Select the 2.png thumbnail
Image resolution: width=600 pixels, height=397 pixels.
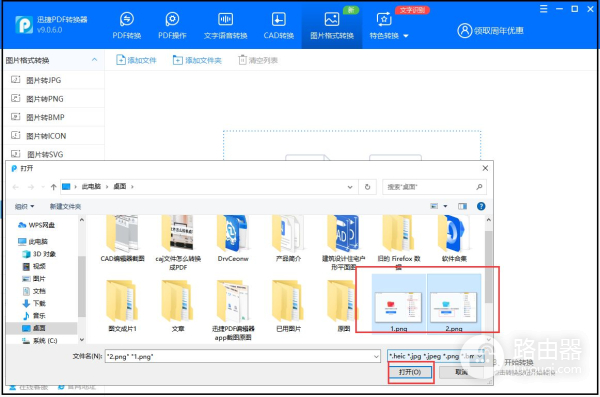pyautogui.click(x=454, y=304)
